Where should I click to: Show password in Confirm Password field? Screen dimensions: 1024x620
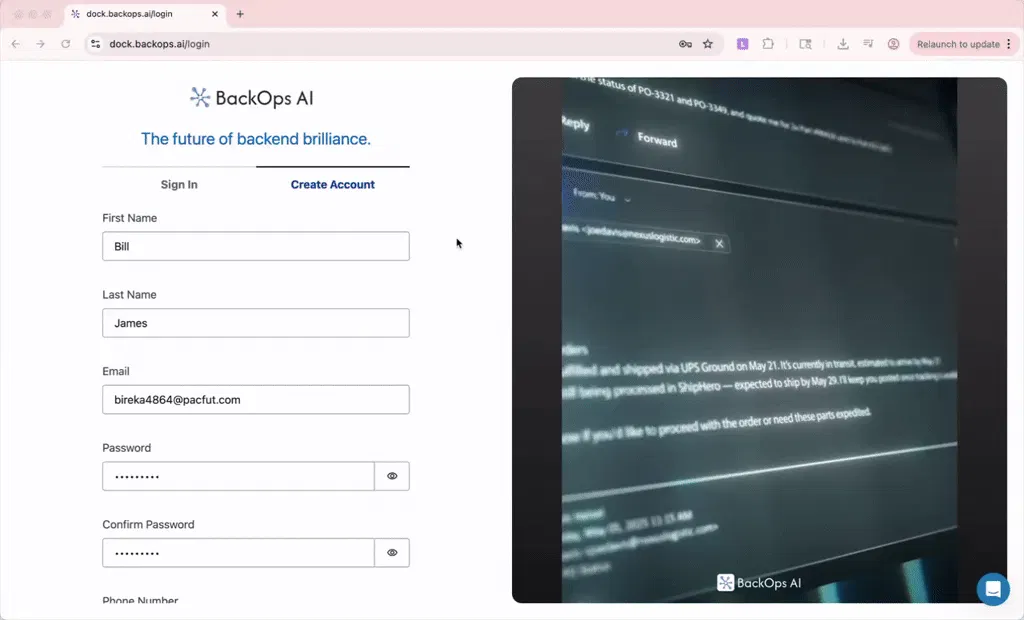(392, 553)
